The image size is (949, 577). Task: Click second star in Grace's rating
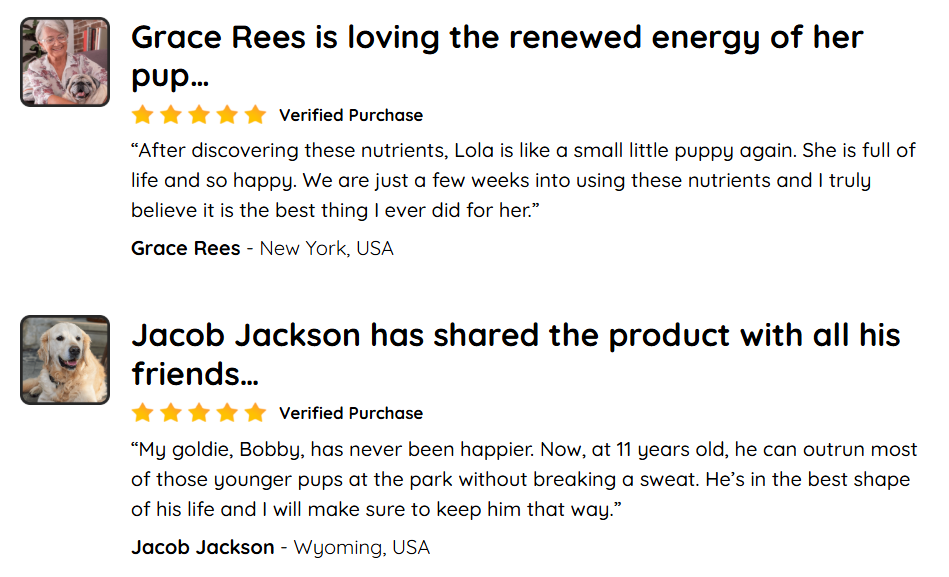tap(171, 114)
